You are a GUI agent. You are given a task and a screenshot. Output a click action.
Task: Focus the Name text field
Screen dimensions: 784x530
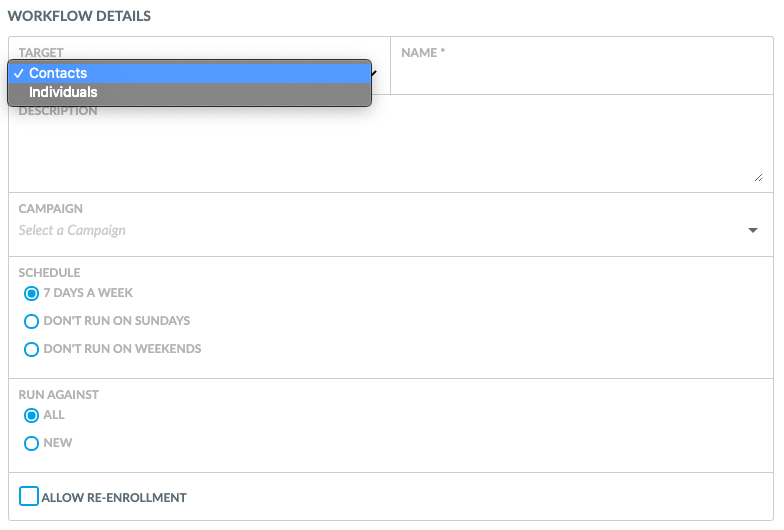pos(582,75)
